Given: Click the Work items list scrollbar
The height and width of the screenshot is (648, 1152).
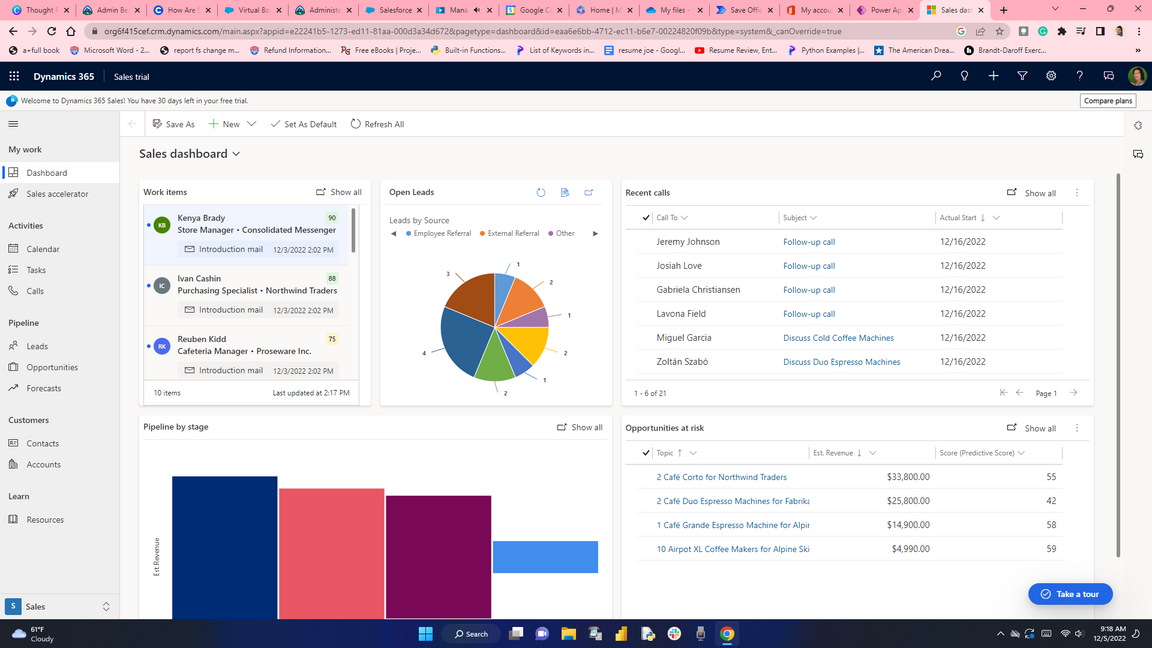Looking at the screenshot, I should click(353, 230).
